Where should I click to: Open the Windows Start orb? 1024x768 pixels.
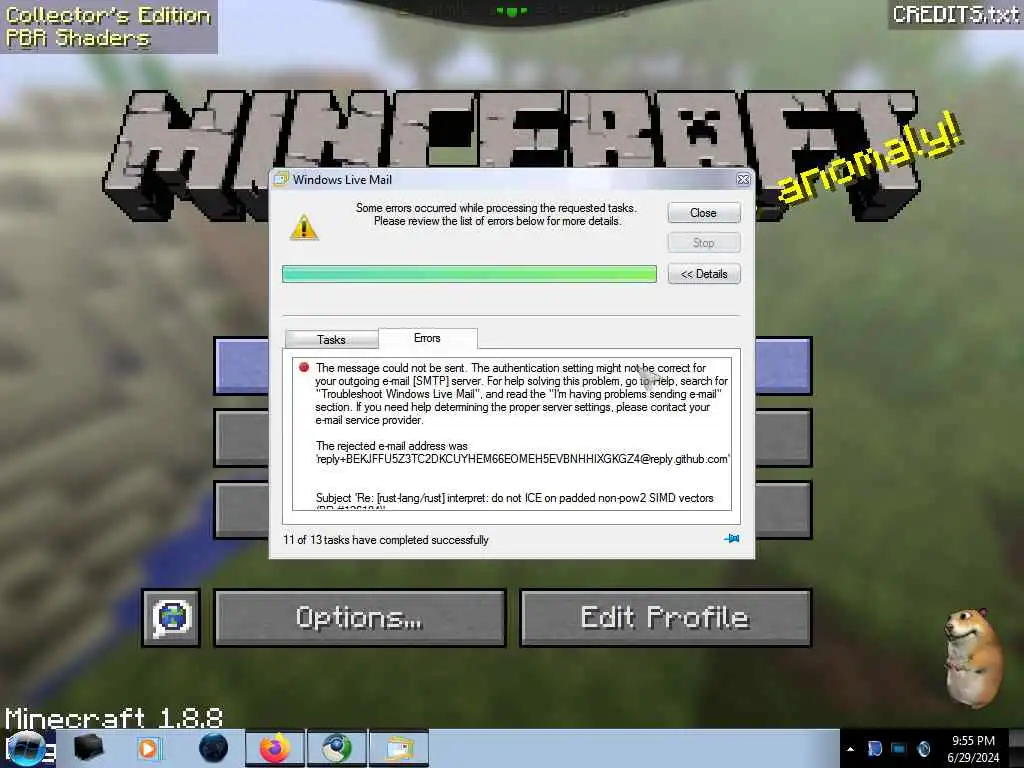(26, 748)
